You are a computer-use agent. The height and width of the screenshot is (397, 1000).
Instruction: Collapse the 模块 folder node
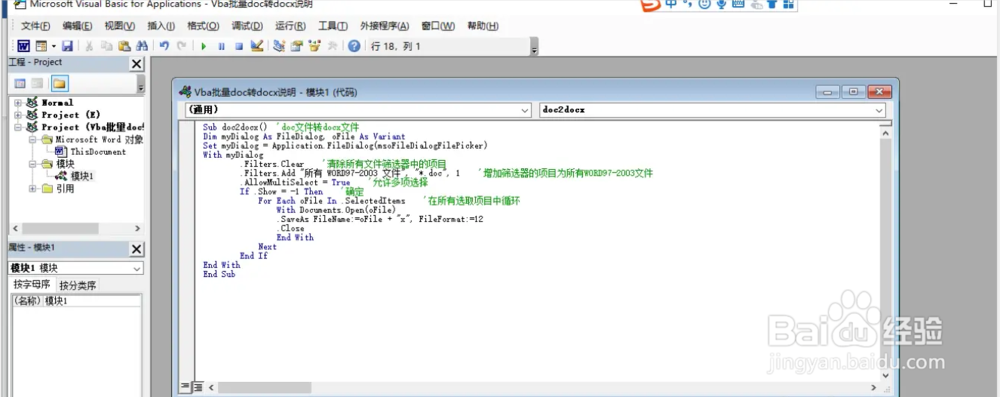pos(32,164)
